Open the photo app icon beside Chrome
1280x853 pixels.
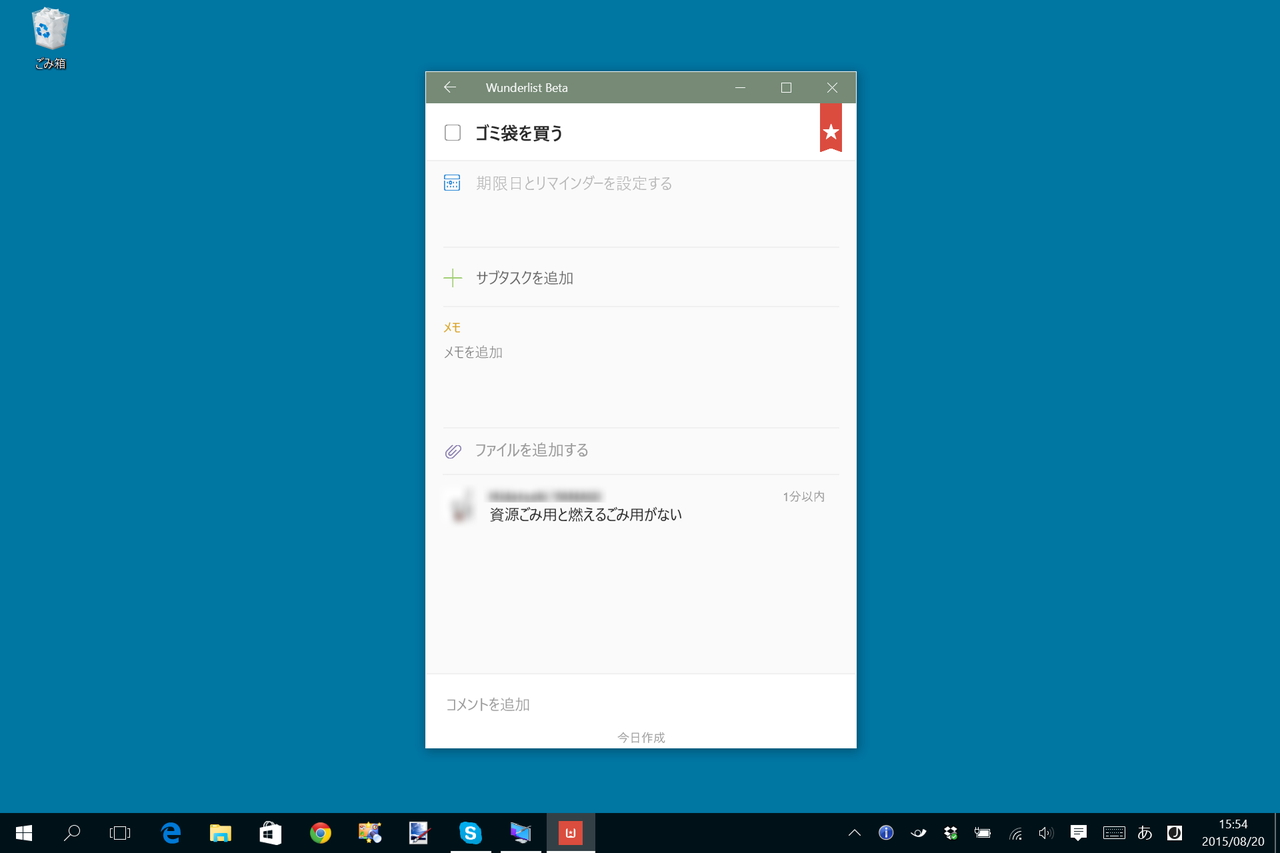[x=370, y=833]
